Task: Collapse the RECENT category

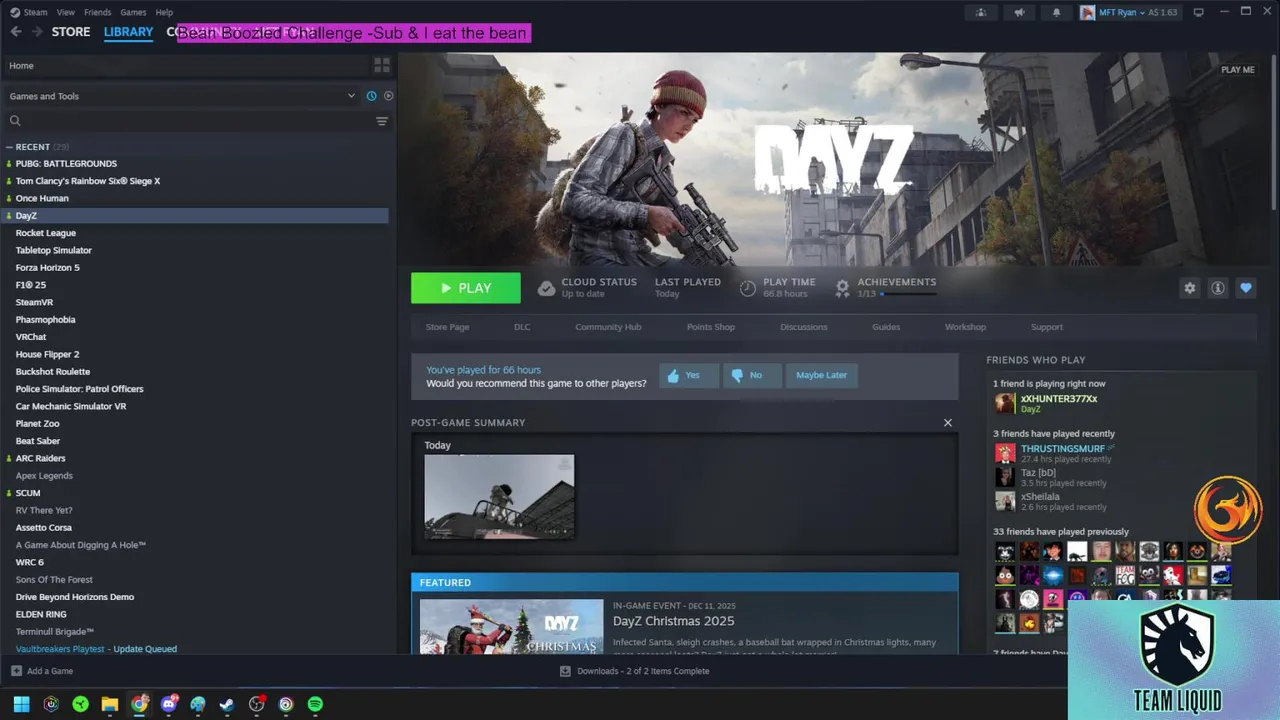Action: (10, 147)
